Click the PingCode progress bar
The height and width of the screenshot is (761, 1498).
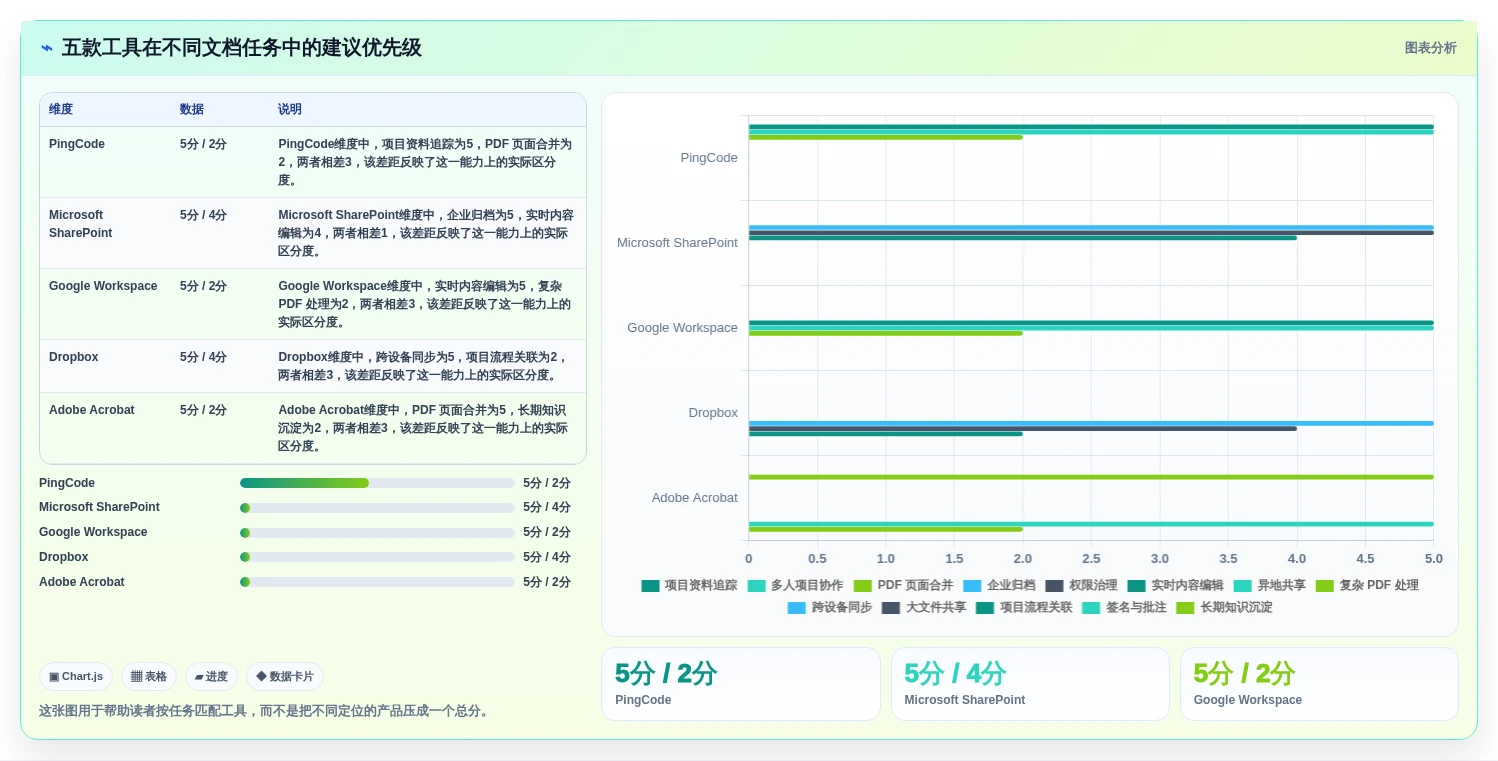coord(377,483)
